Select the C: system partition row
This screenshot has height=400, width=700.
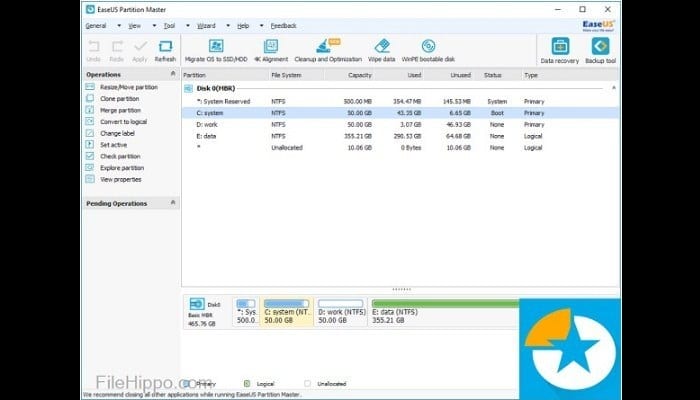pyautogui.click(x=400, y=113)
